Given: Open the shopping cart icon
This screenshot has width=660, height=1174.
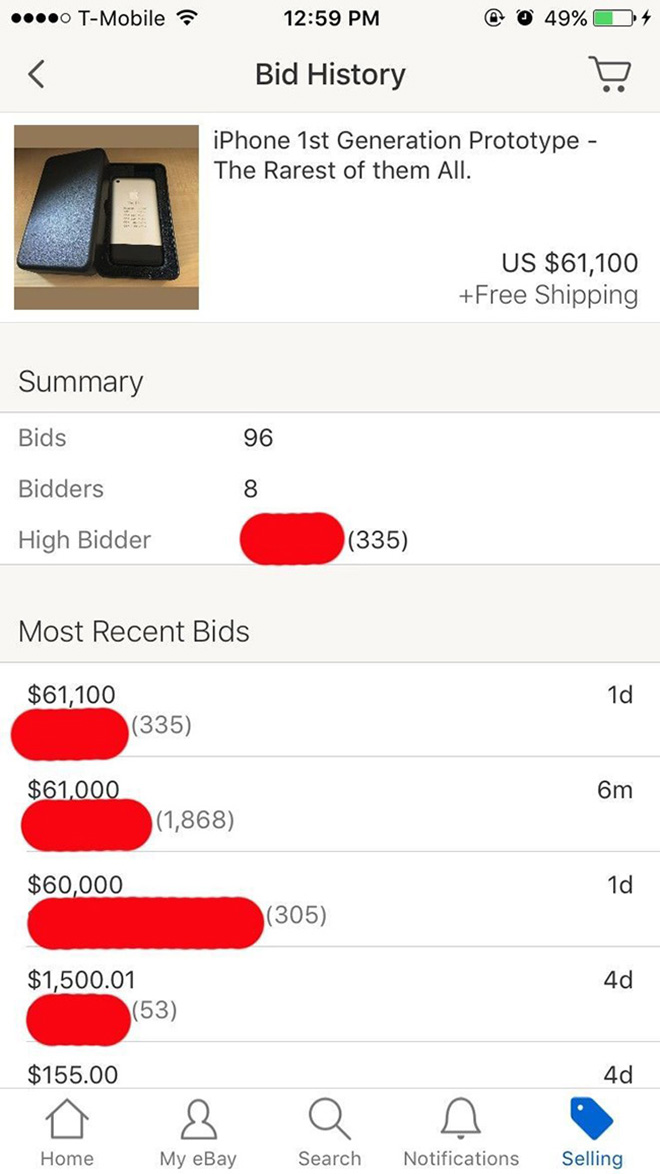Looking at the screenshot, I should point(609,74).
